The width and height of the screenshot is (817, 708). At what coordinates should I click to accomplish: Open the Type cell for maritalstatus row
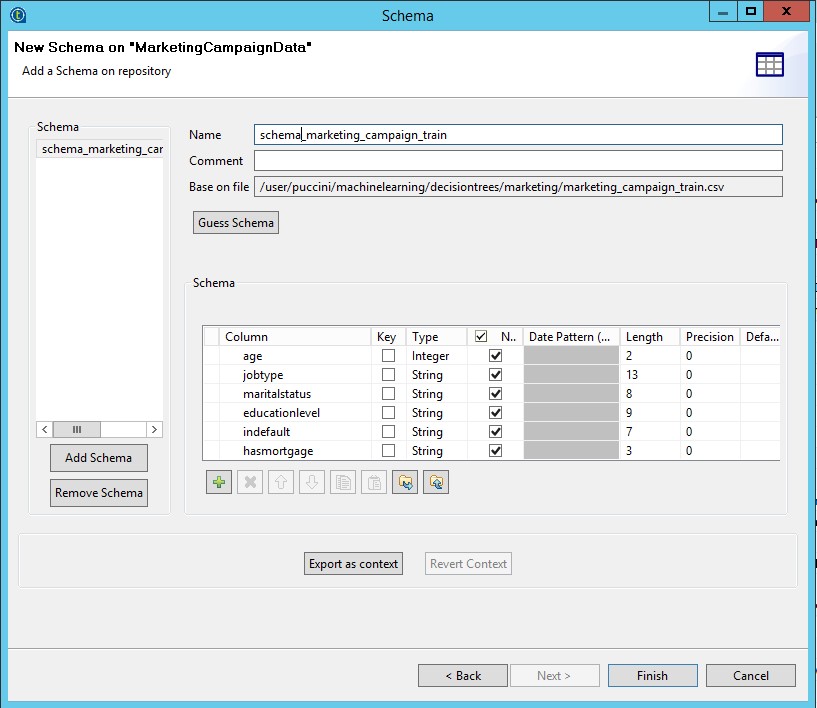pos(436,394)
